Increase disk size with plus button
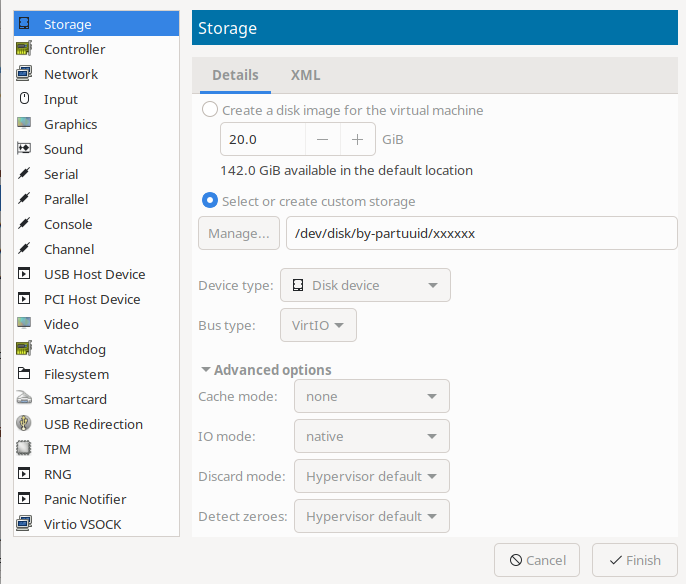This screenshot has width=686, height=584. click(x=357, y=140)
